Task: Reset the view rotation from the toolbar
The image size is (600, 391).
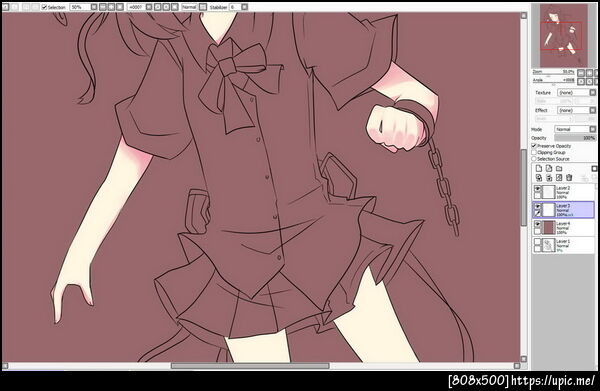Action: click(175, 7)
